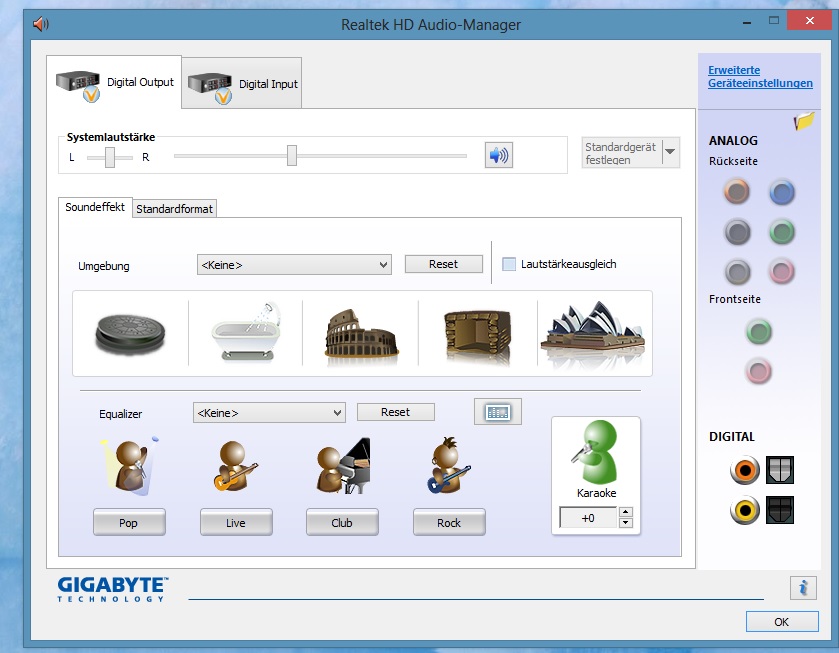Click the green rear analog jack

pos(782,232)
